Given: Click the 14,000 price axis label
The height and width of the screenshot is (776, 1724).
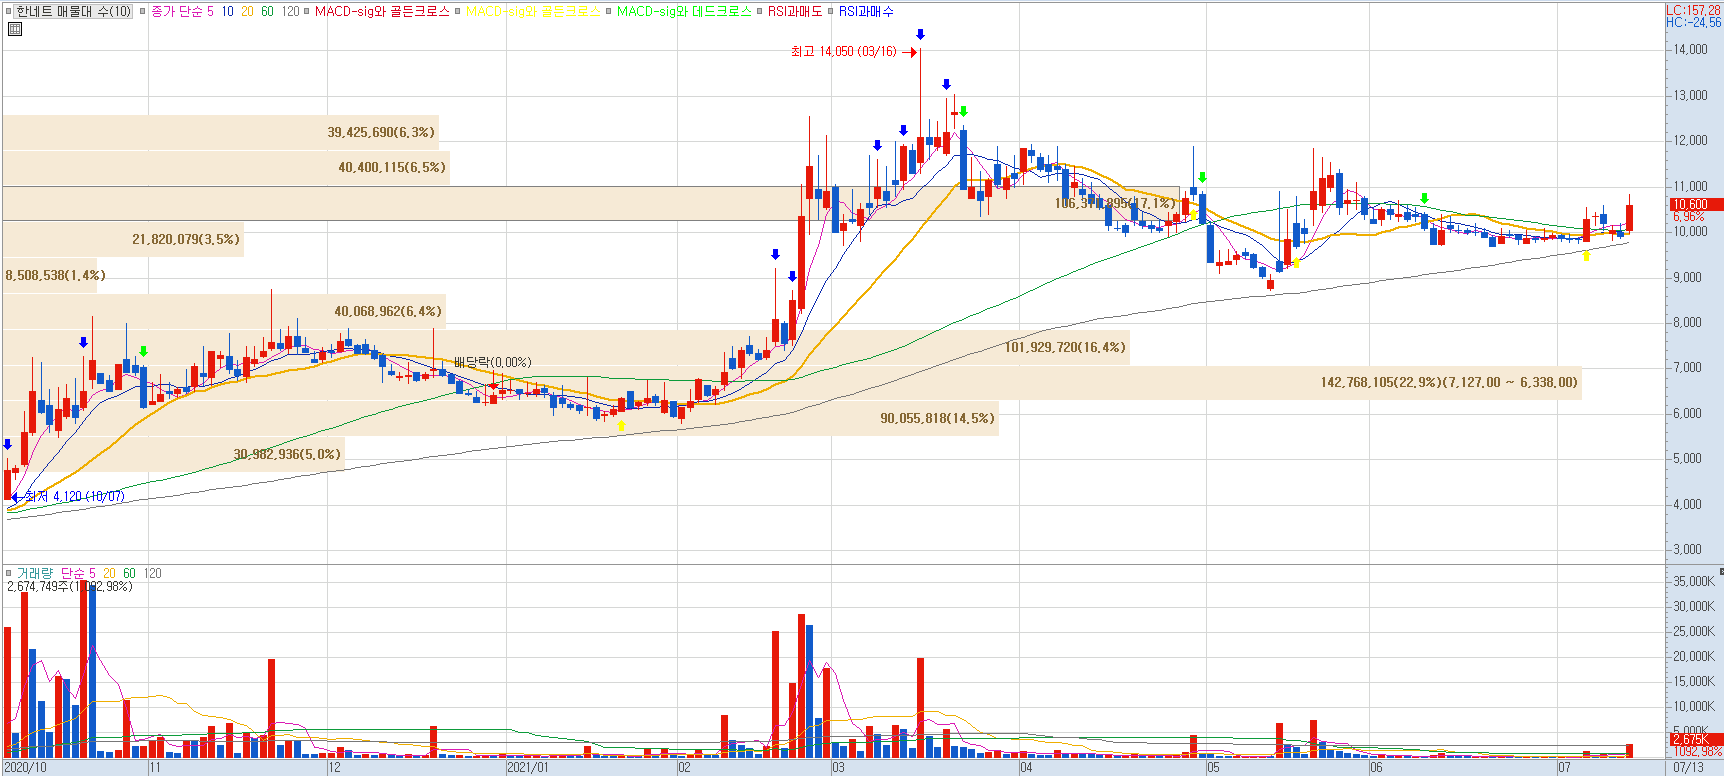Looking at the screenshot, I should click(1691, 49).
